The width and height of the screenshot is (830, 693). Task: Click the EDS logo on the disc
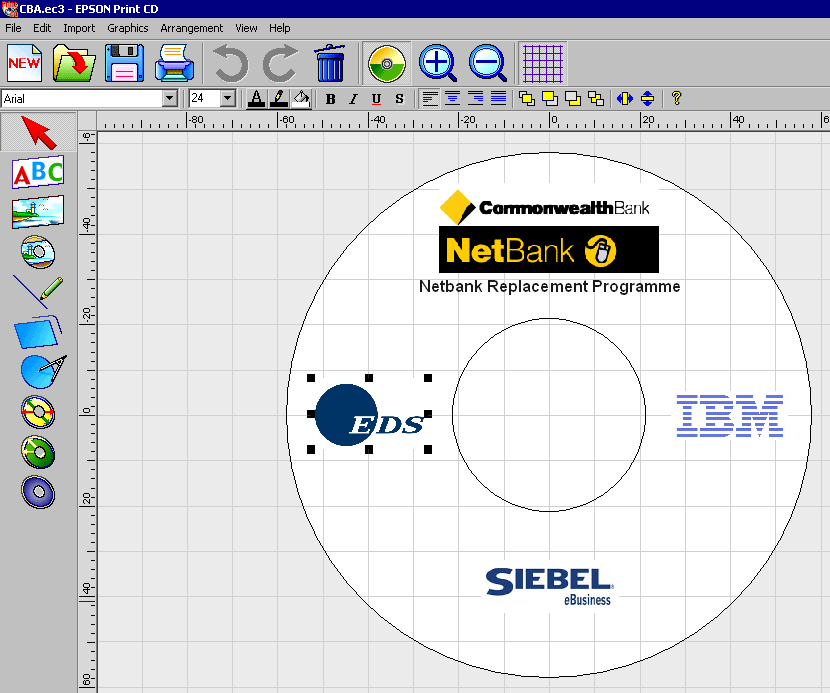coord(369,414)
